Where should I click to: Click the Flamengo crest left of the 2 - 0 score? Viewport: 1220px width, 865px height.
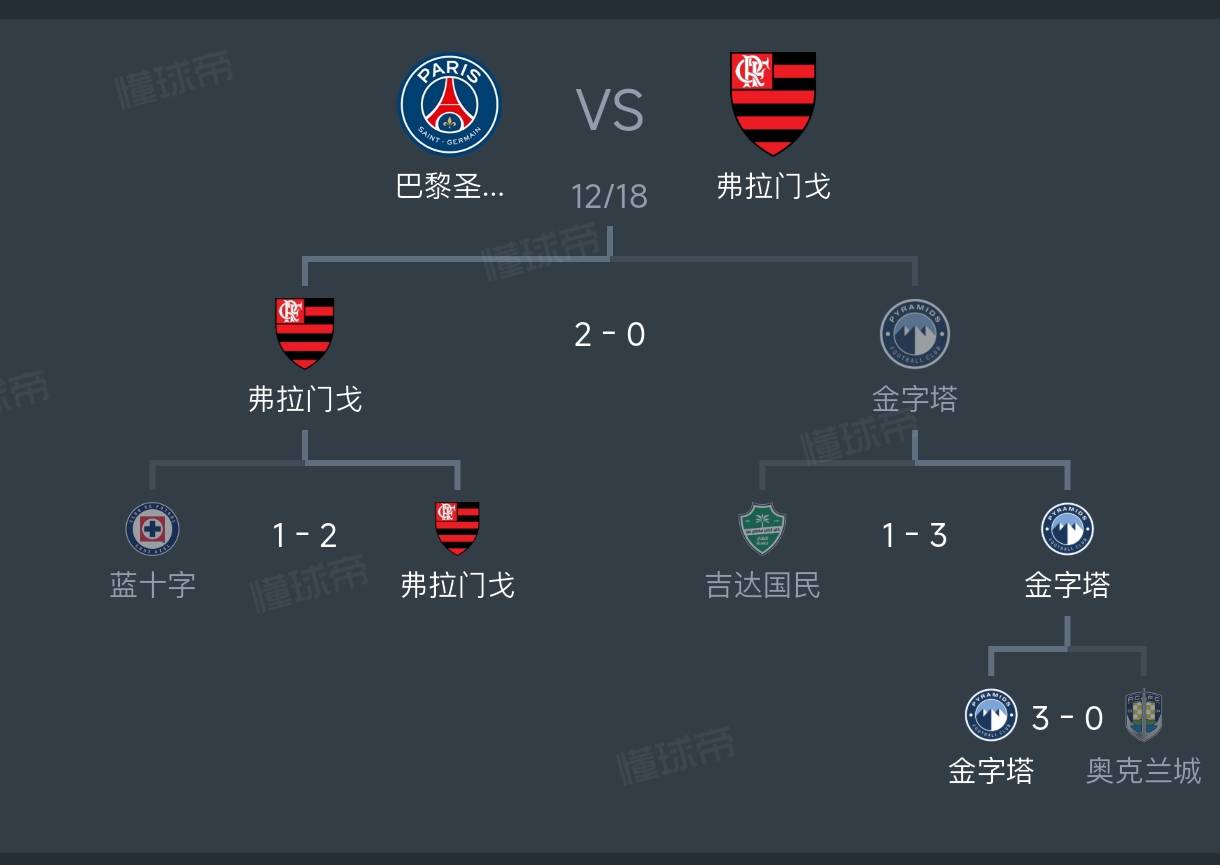(x=305, y=333)
